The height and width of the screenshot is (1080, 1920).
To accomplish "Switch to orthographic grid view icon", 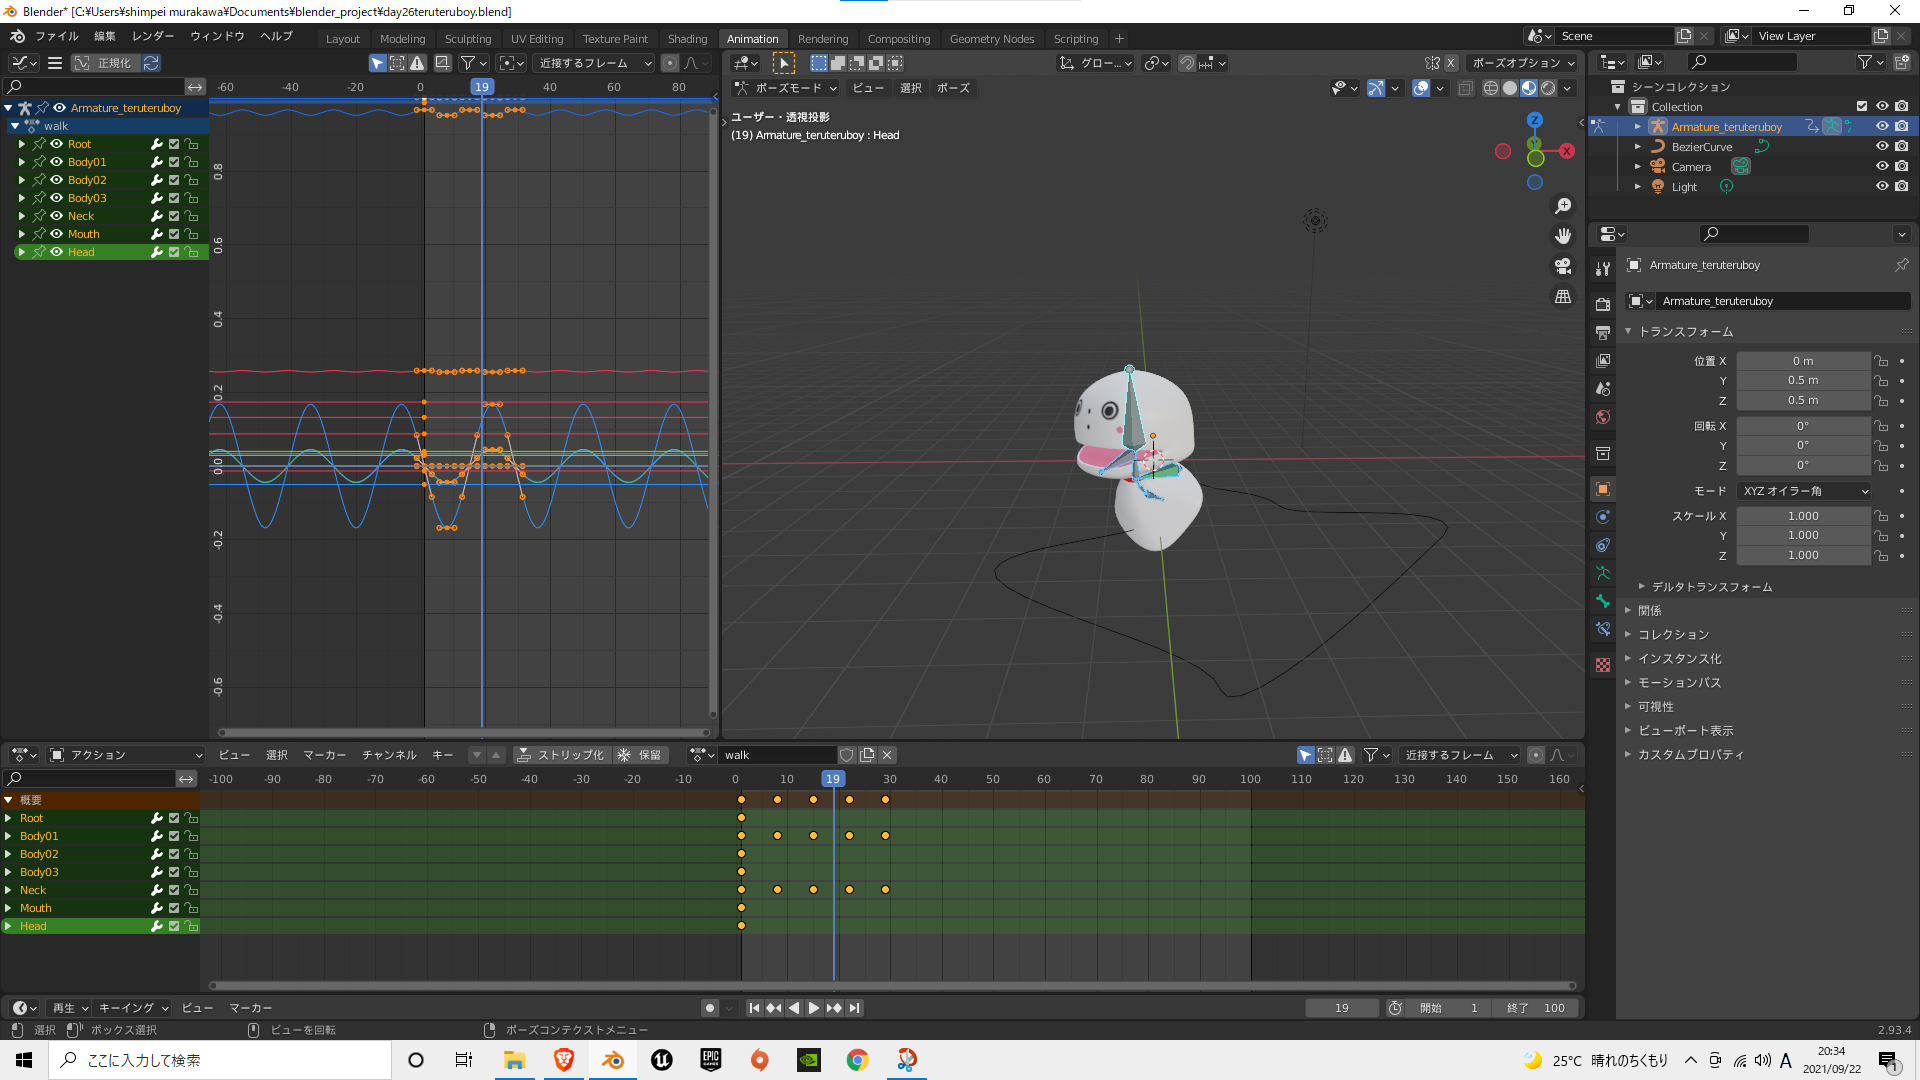I will click(1563, 297).
